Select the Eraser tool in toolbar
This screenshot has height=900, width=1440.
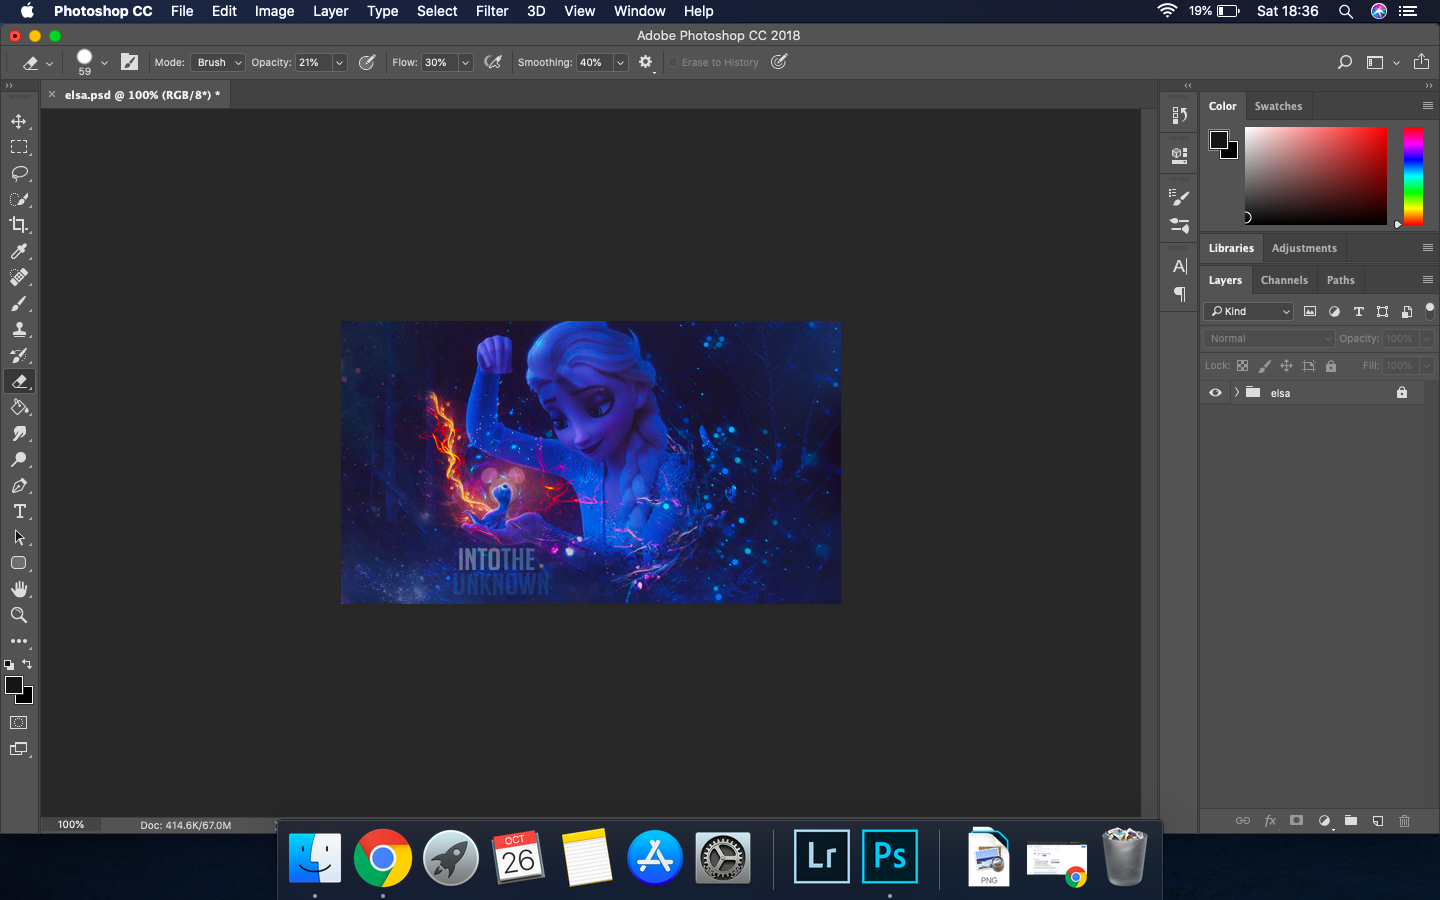pos(19,381)
